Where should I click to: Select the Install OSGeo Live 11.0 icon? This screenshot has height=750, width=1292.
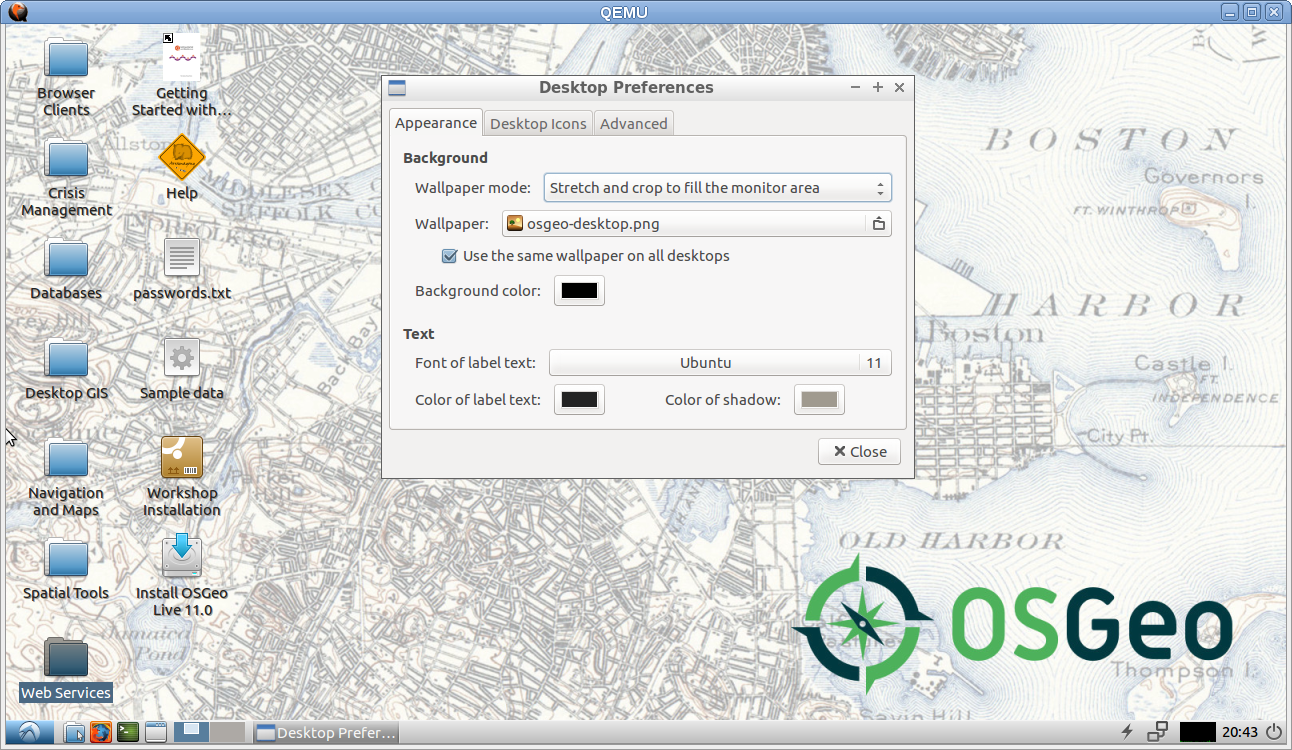[182, 556]
